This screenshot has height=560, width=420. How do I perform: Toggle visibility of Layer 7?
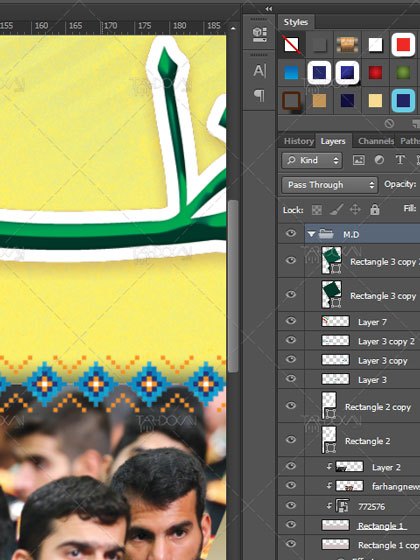(x=291, y=321)
